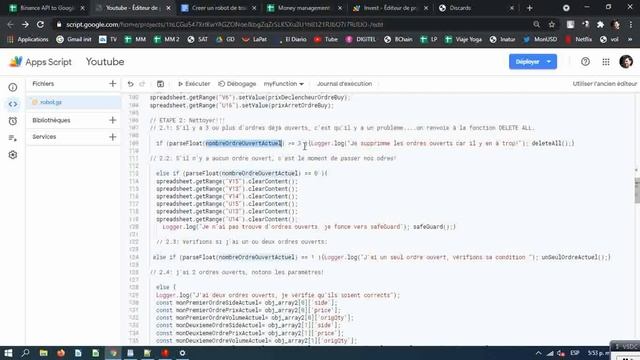640x360 pixels.
Task: Add a service next to Services
Action: click(x=113, y=137)
